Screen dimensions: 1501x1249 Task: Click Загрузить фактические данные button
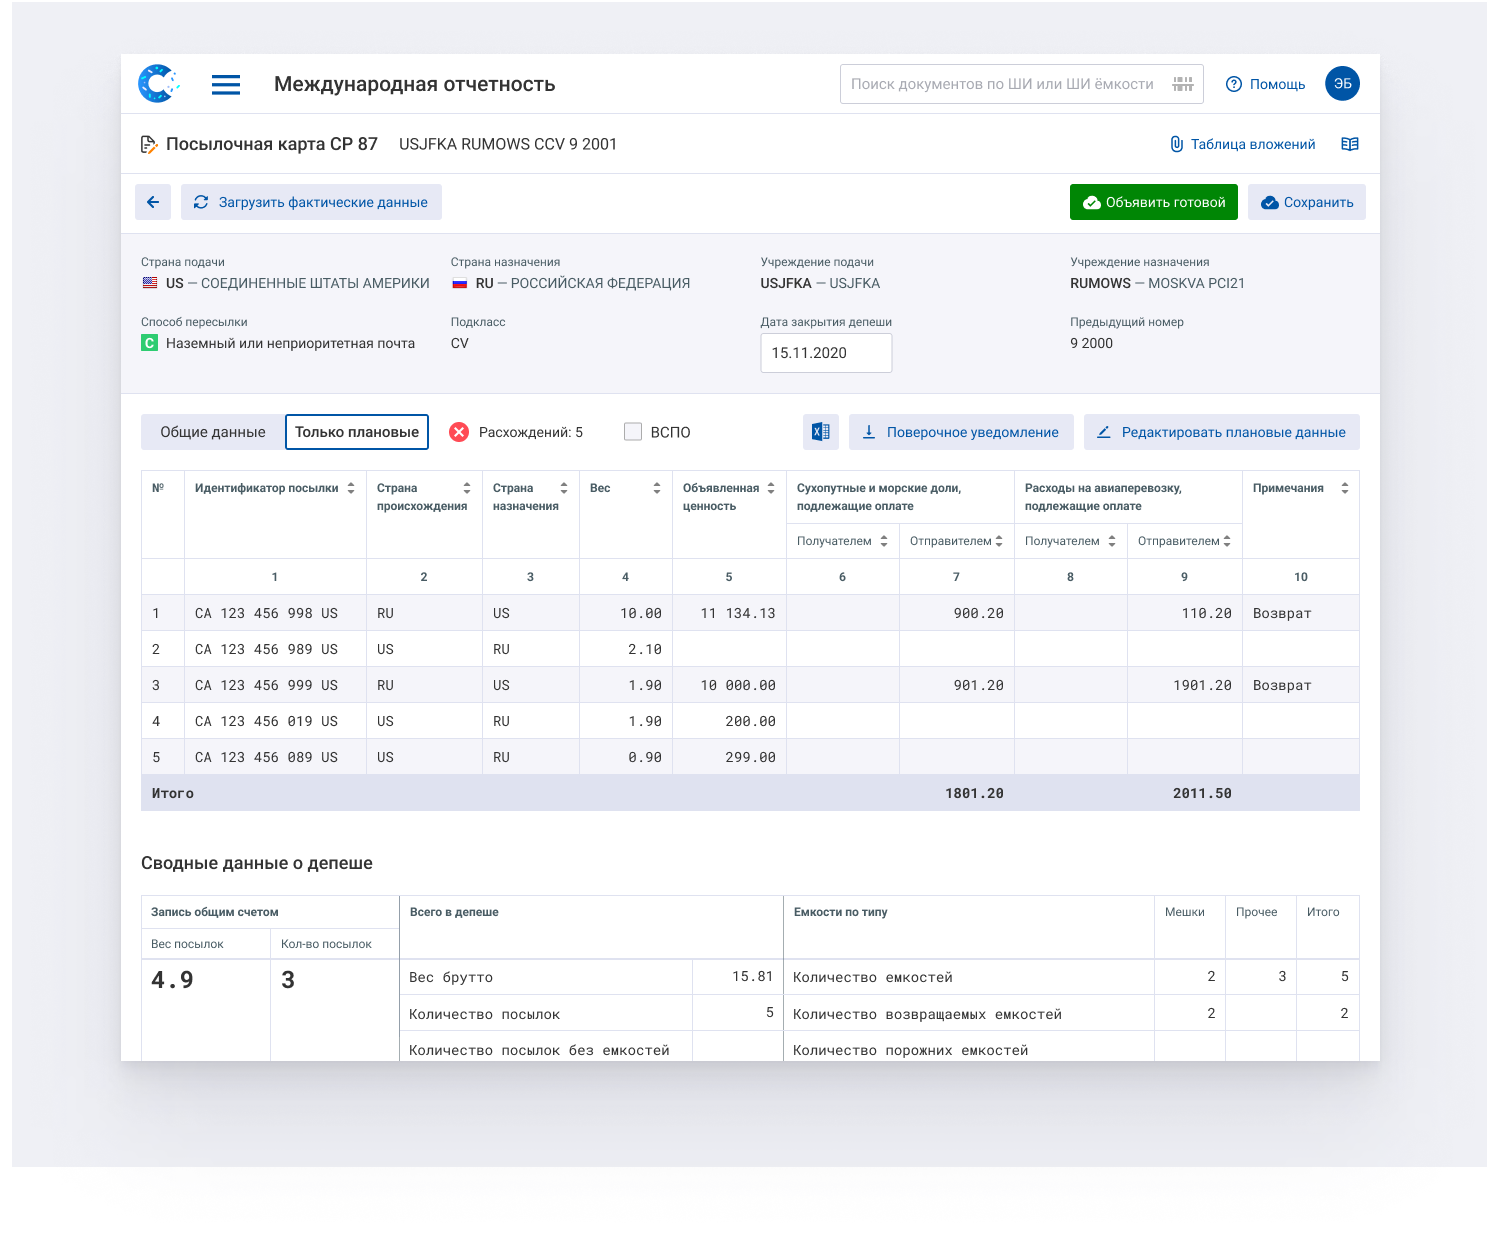click(x=311, y=202)
